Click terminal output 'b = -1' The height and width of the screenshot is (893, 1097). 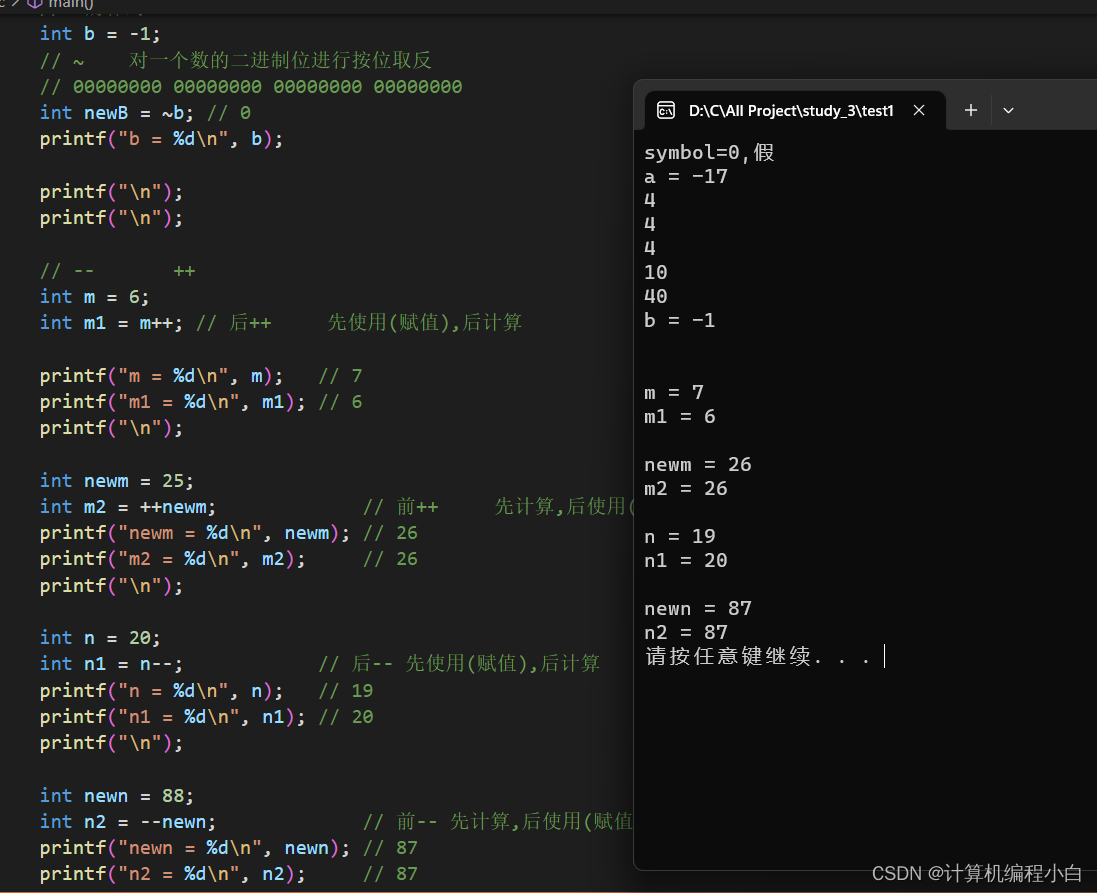[x=680, y=321]
